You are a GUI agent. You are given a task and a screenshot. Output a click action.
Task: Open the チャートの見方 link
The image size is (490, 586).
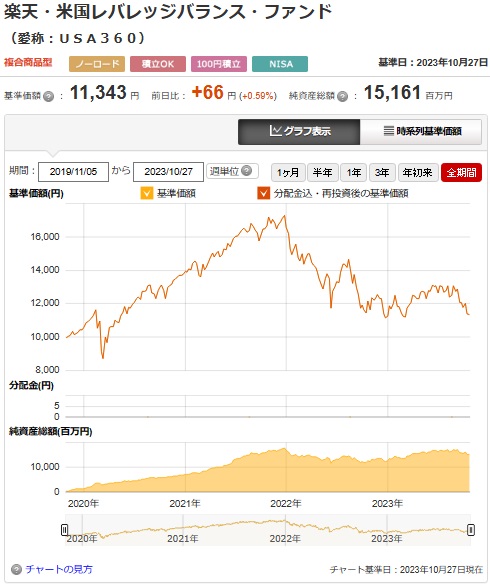[59, 570]
